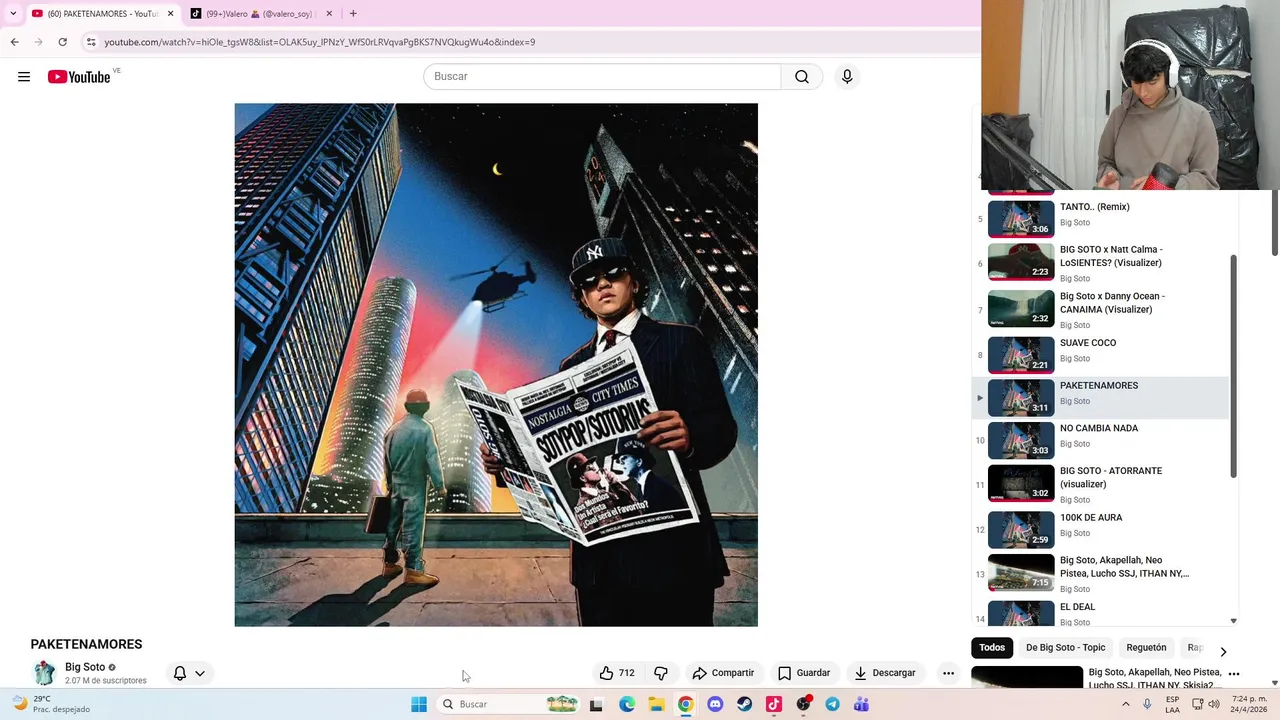Open Microsoft Teams from the taskbar

[x=861, y=704]
